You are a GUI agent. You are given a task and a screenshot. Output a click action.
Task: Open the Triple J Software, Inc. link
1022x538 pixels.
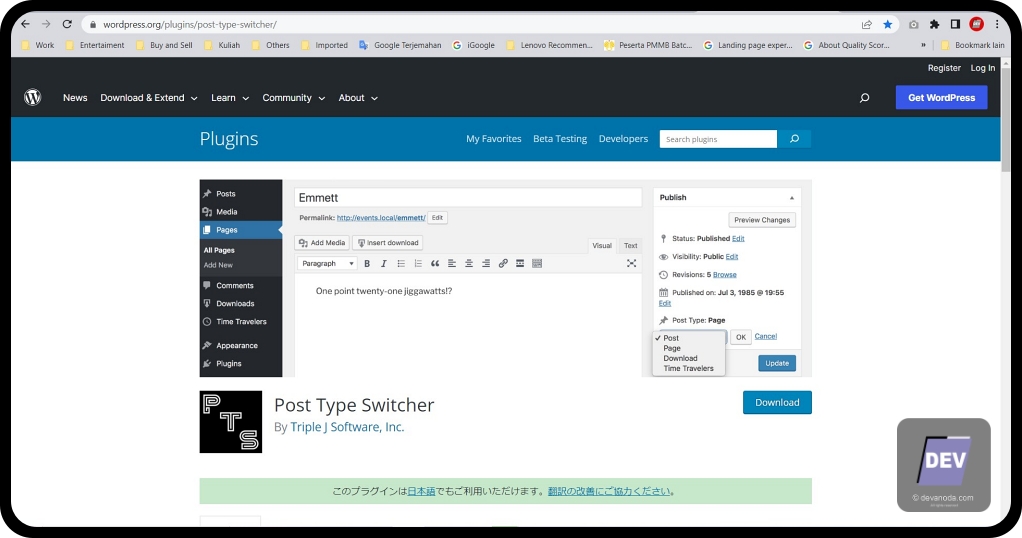pyautogui.click(x=347, y=427)
